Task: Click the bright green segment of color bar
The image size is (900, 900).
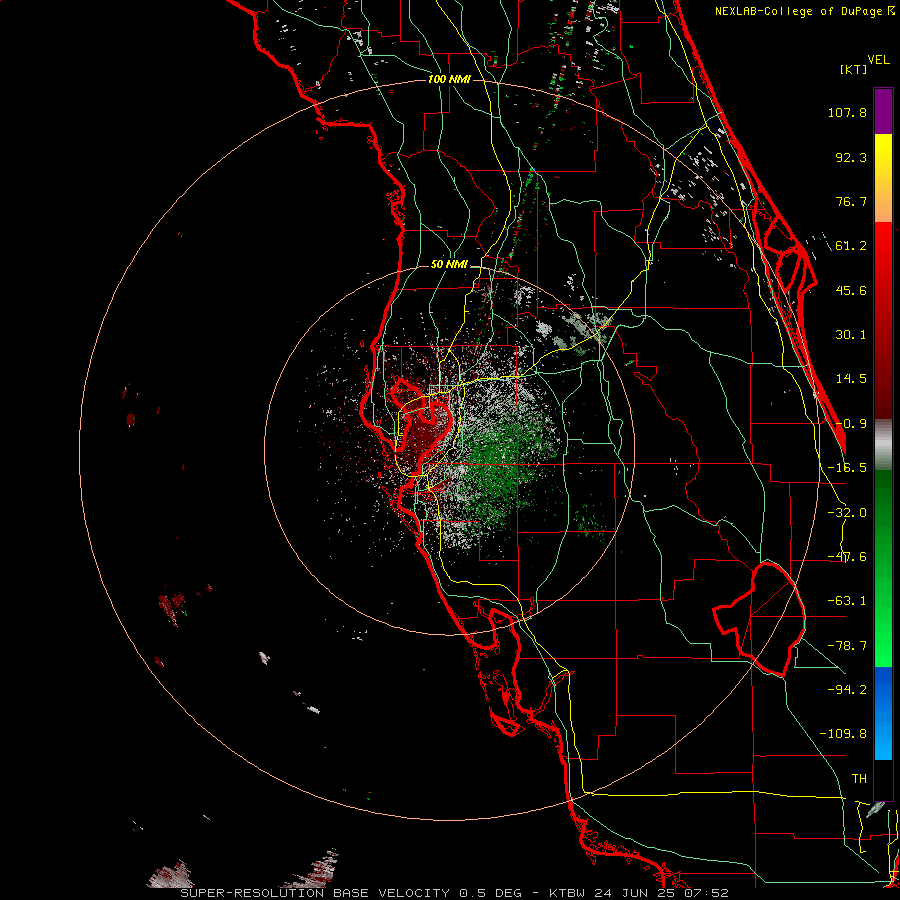Action: coord(883,568)
